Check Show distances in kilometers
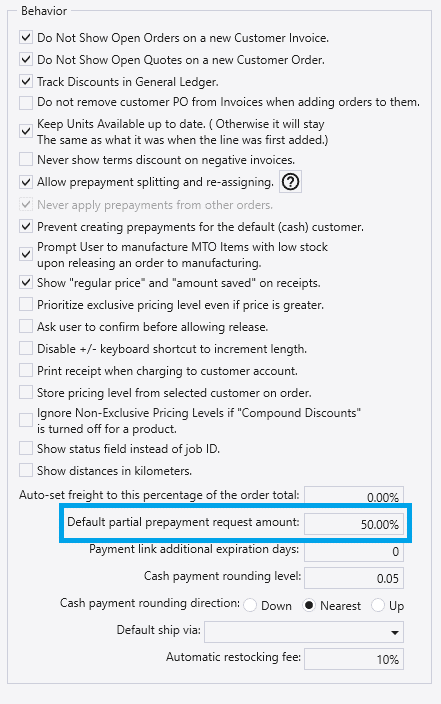 coord(26,471)
